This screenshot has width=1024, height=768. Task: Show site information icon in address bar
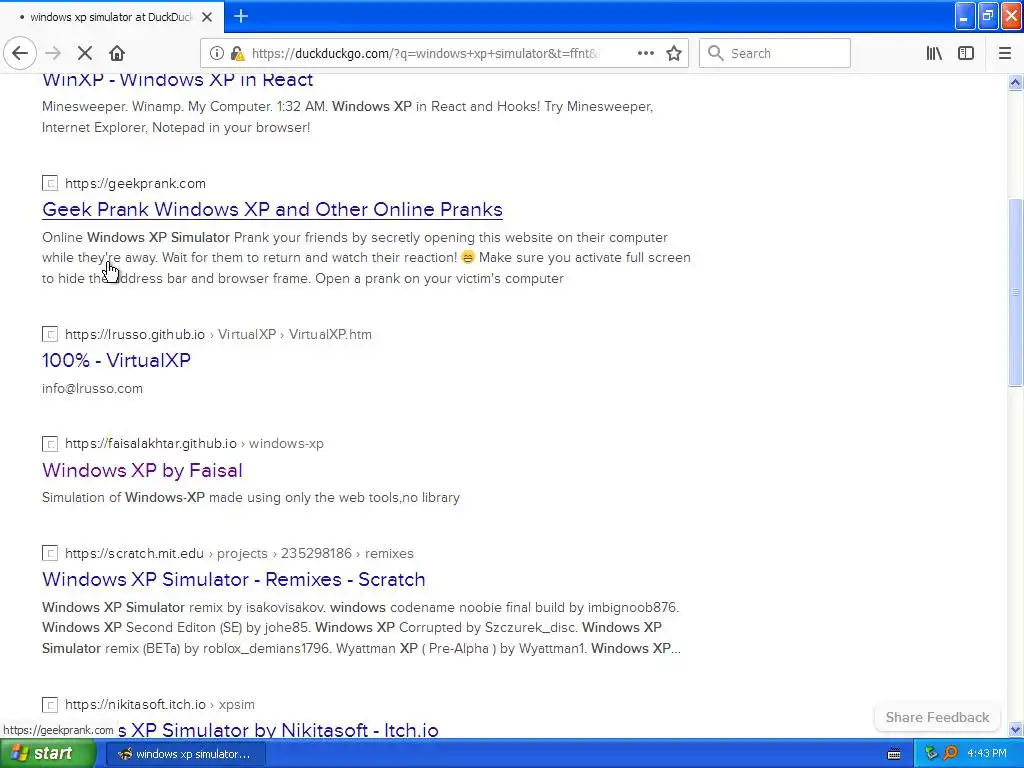coord(216,54)
